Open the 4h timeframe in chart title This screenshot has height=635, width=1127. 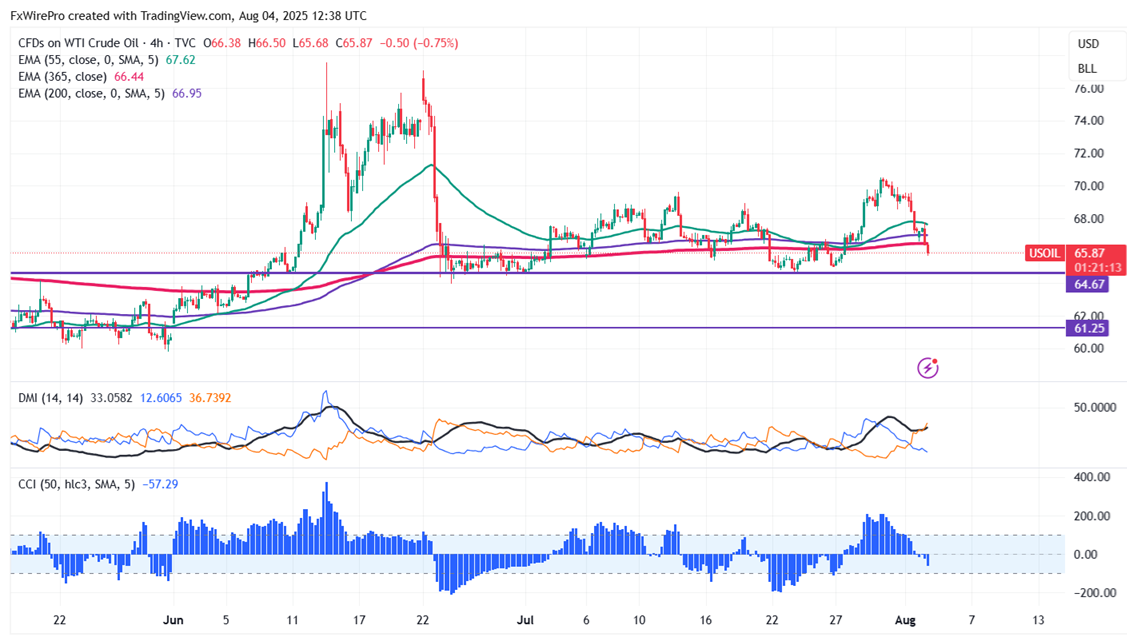click(x=157, y=43)
